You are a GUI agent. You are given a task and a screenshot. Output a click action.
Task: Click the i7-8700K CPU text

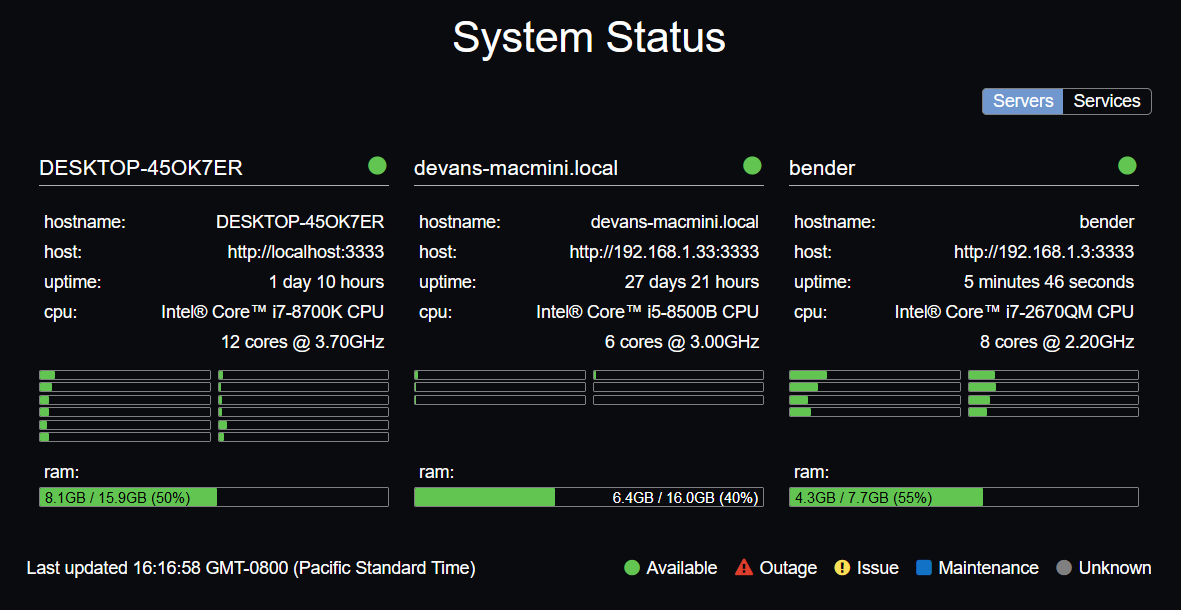click(273, 312)
